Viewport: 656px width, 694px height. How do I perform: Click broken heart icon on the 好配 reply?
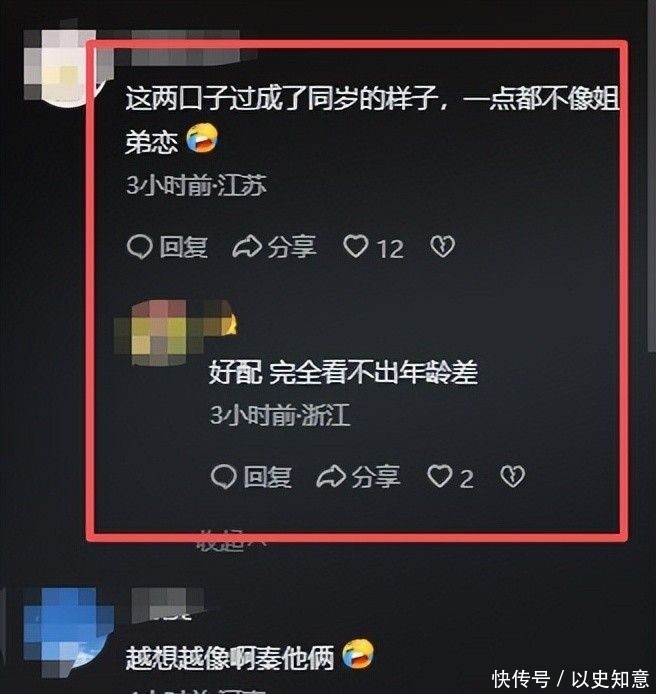513,477
